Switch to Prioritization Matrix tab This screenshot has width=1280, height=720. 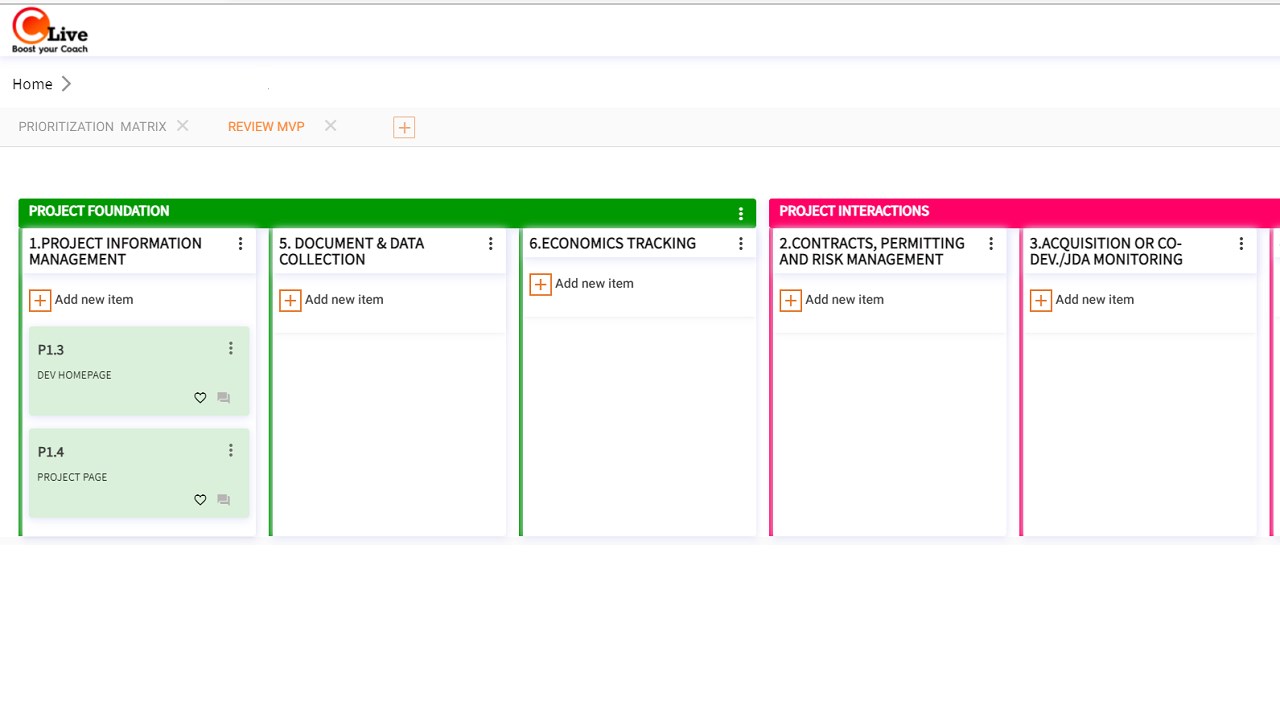coord(92,127)
